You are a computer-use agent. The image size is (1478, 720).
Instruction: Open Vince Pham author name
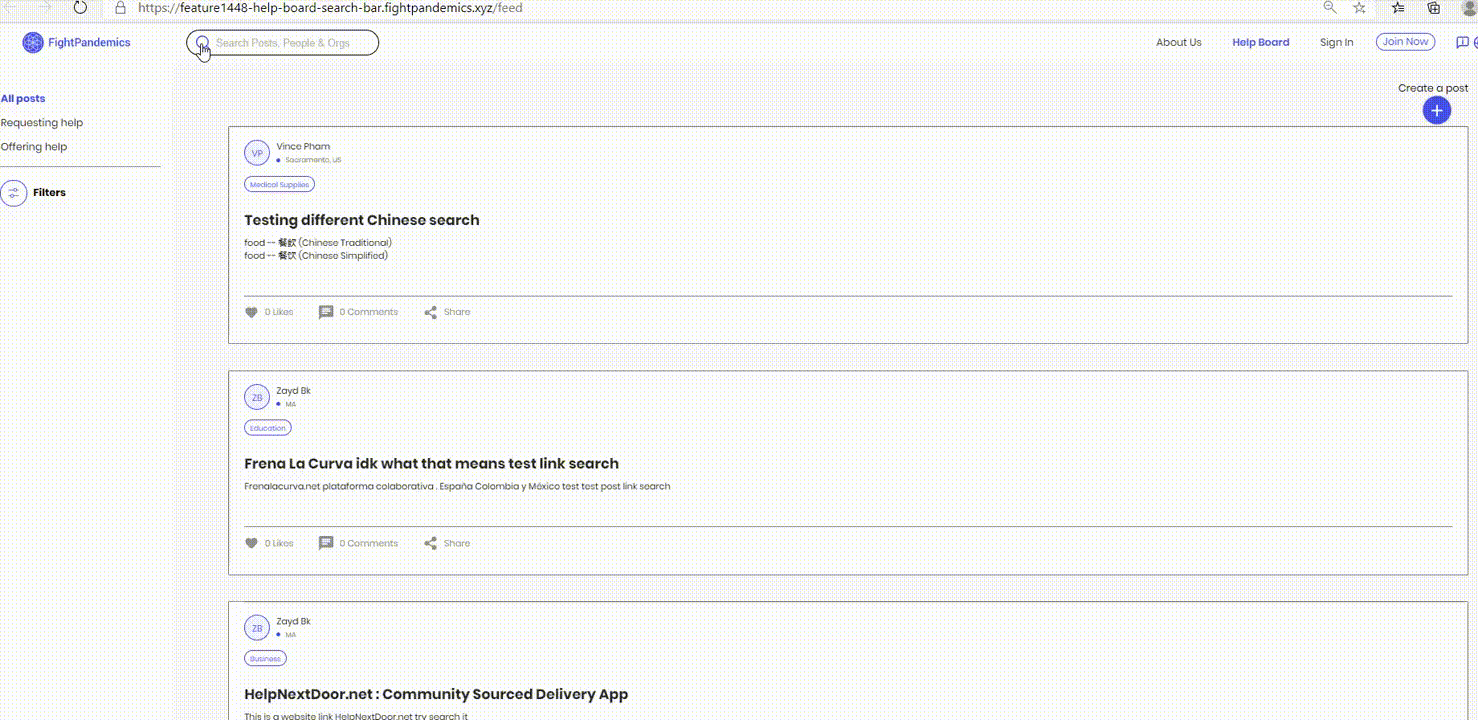pos(303,146)
